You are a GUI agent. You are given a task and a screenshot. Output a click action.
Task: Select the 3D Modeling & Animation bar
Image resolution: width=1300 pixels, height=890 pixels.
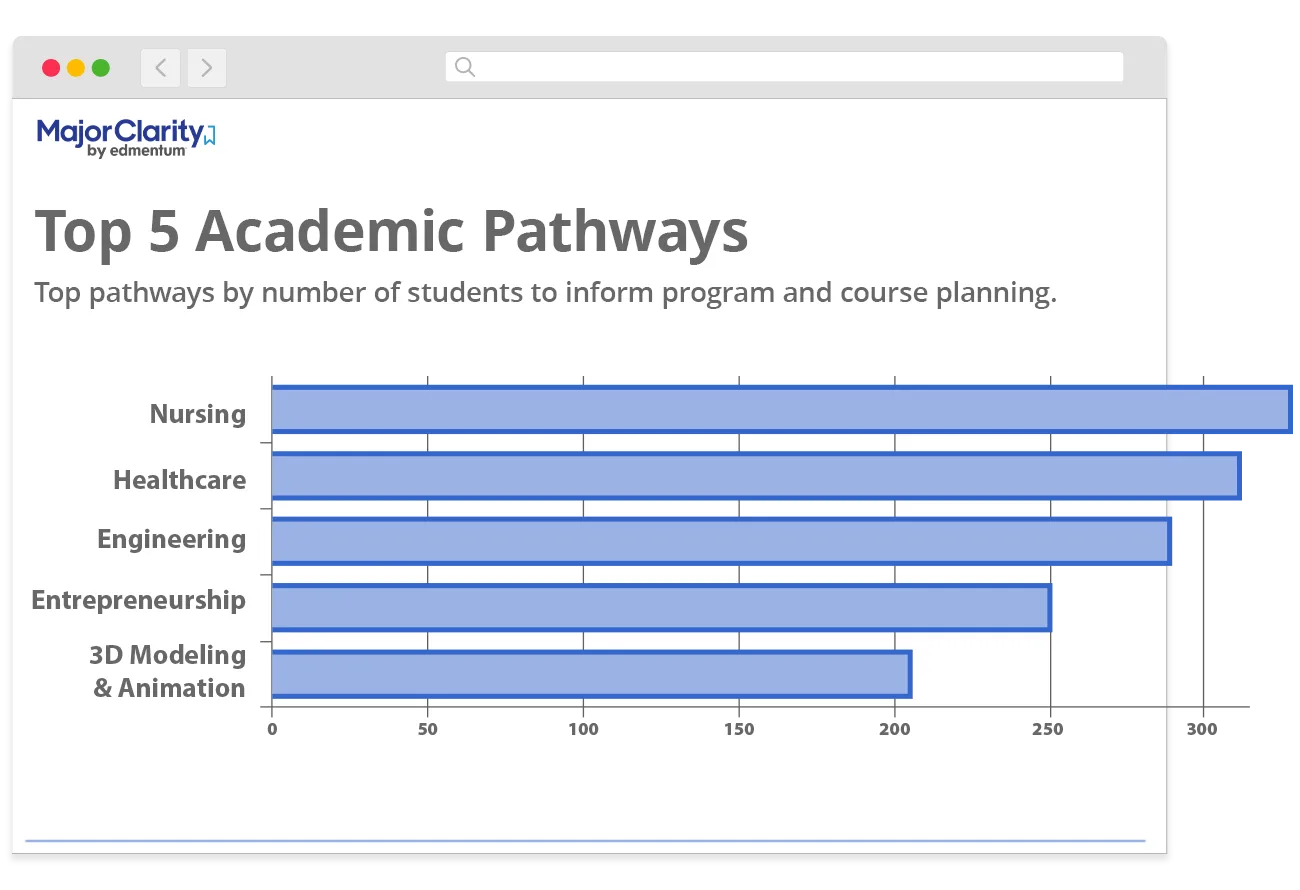pos(591,674)
